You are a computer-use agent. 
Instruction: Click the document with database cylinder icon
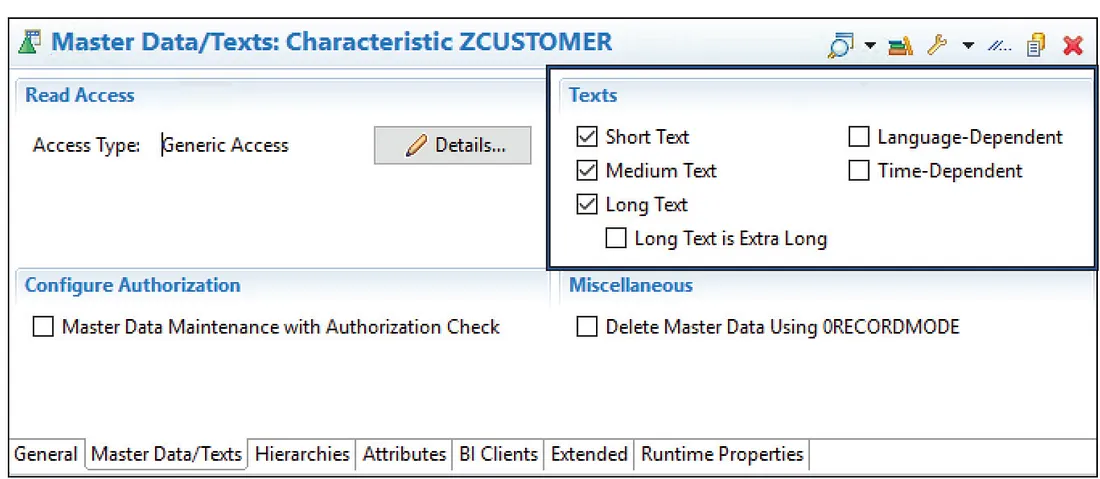point(1036,45)
